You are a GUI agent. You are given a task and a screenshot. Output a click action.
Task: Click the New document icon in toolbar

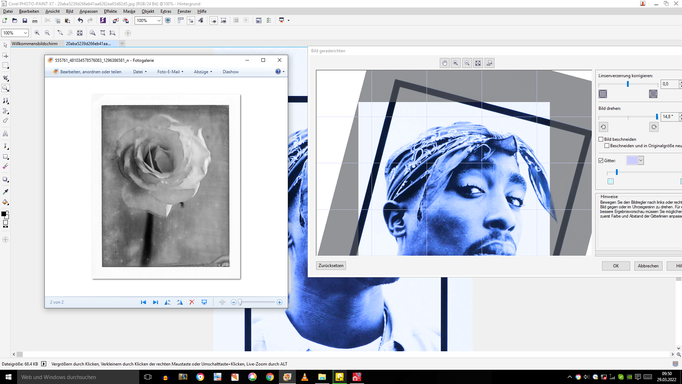coord(5,20)
